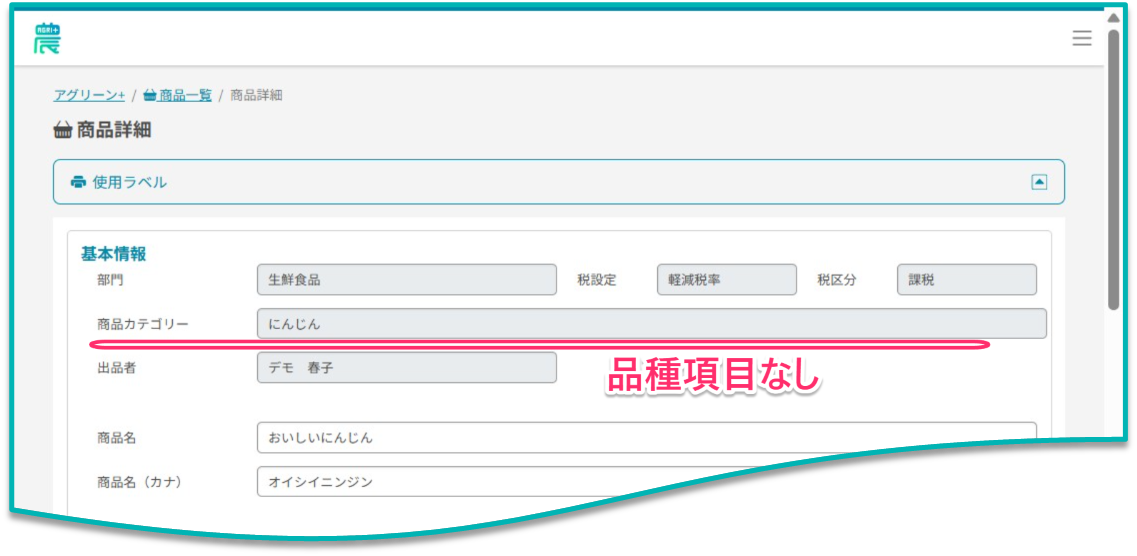This screenshot has width=1137, height=556.
Task: Select the 部門 field showing 生鮮食品
Action: [x=406, y=280]
